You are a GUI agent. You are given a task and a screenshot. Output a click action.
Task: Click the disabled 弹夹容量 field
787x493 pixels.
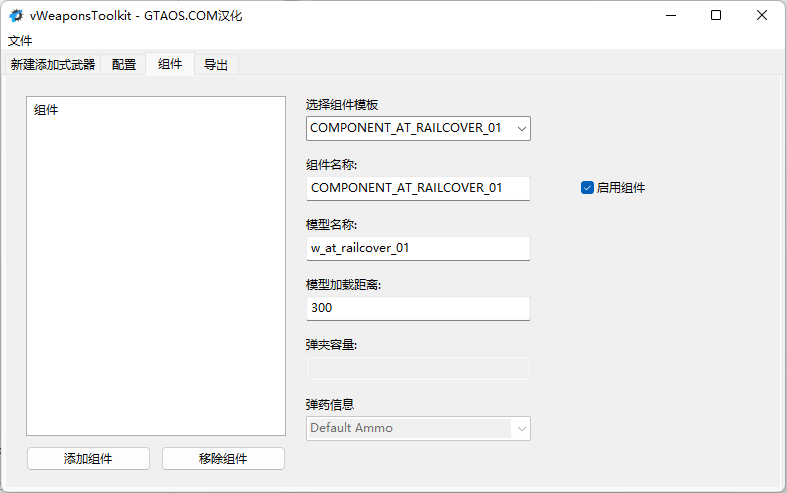point(418,368)
